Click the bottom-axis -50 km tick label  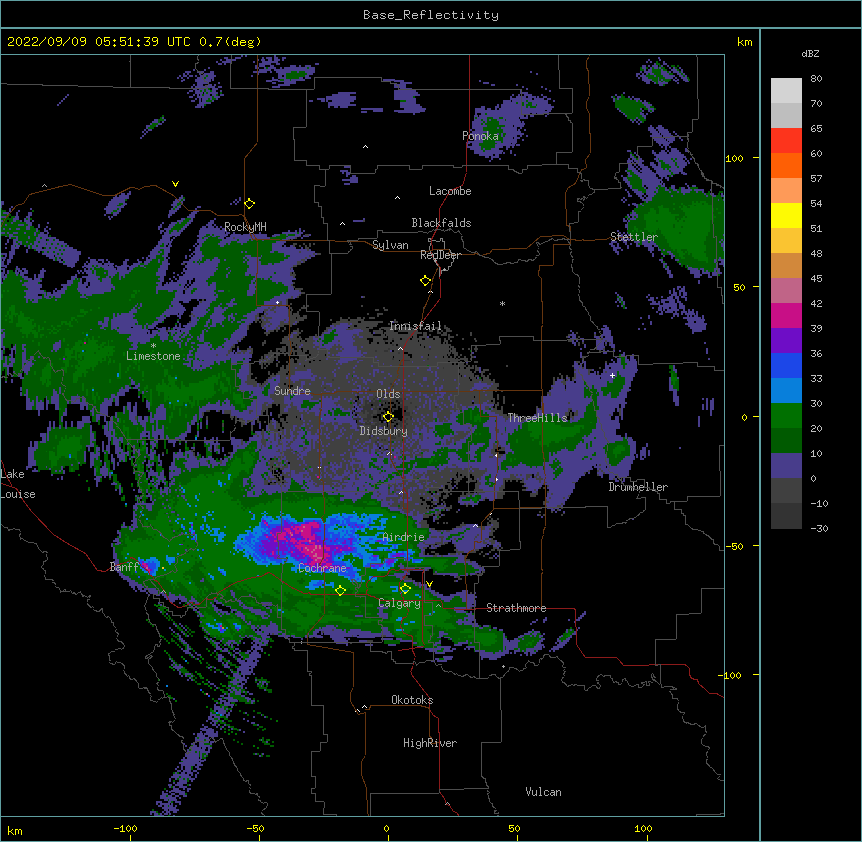[255, 828]
